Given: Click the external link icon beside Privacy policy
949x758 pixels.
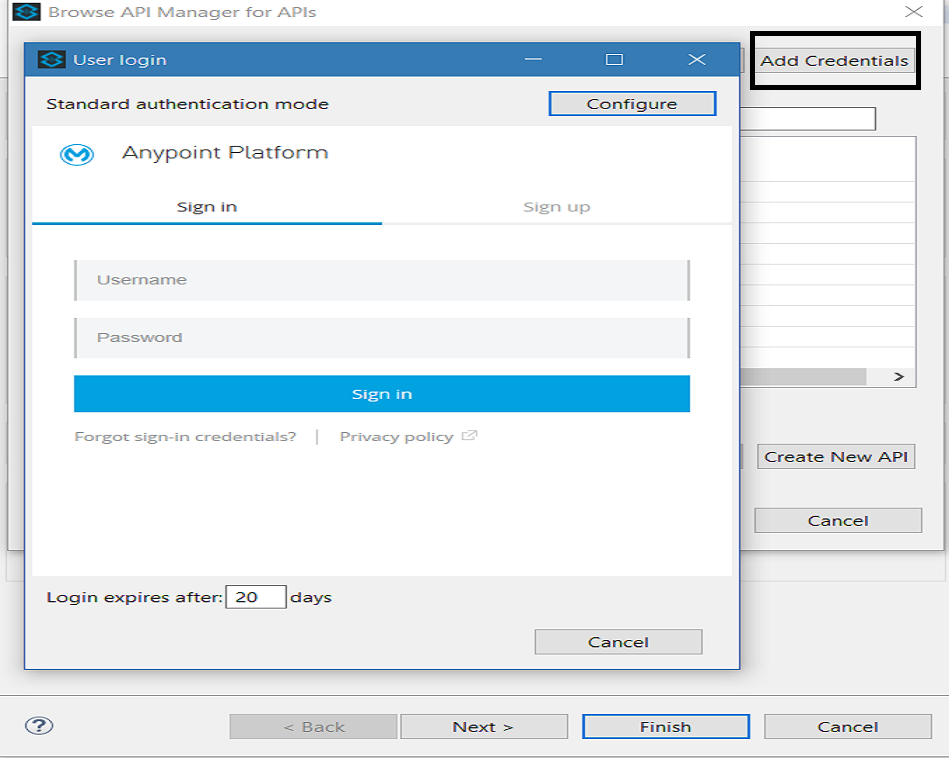Looking at the screenshot, I should 470,435.
